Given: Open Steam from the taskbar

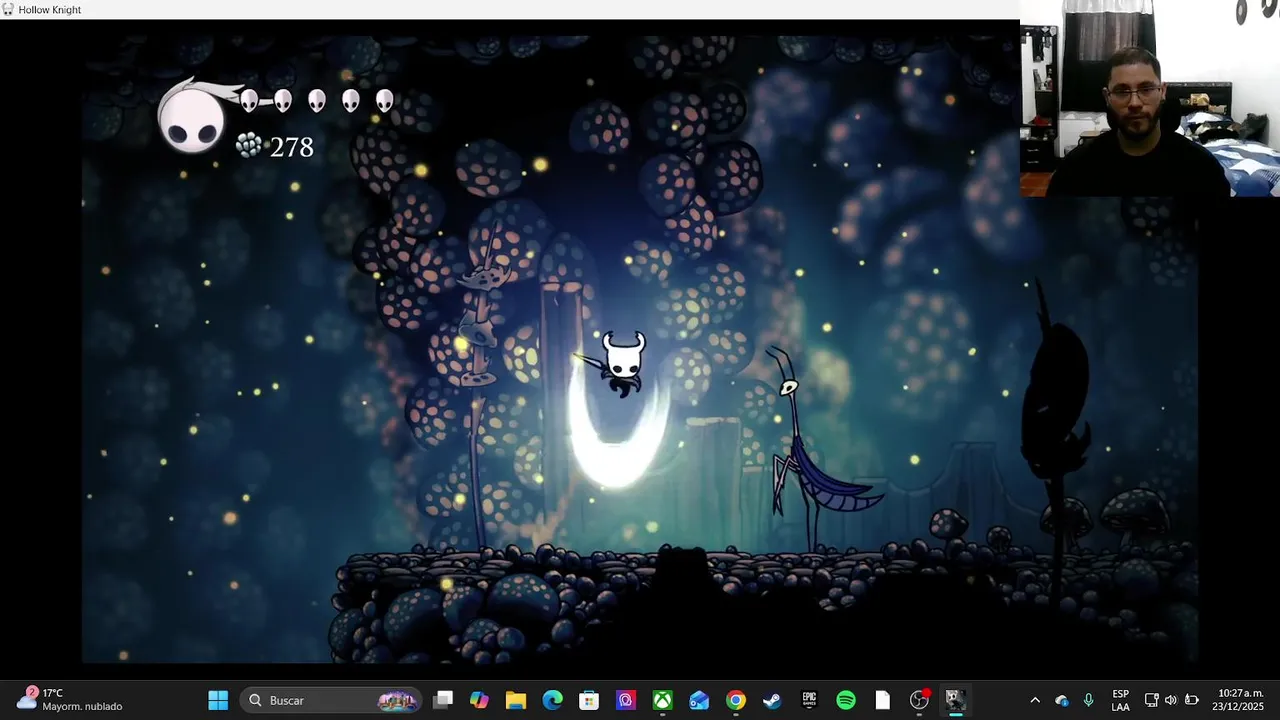Looking at the screenshot, I should (x=772, y=700).
